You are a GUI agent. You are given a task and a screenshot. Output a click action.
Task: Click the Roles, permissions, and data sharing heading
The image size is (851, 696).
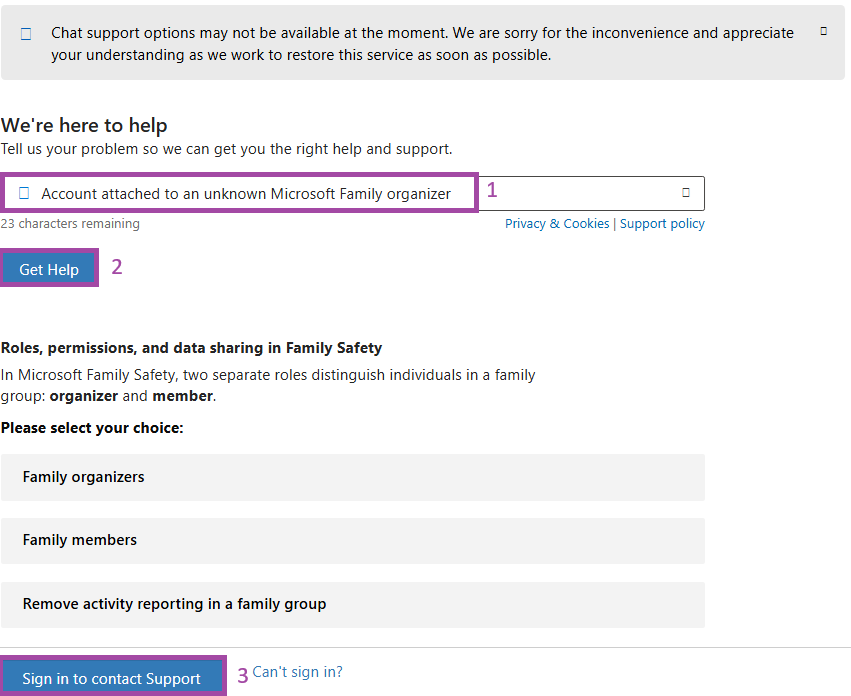point(192,348)
